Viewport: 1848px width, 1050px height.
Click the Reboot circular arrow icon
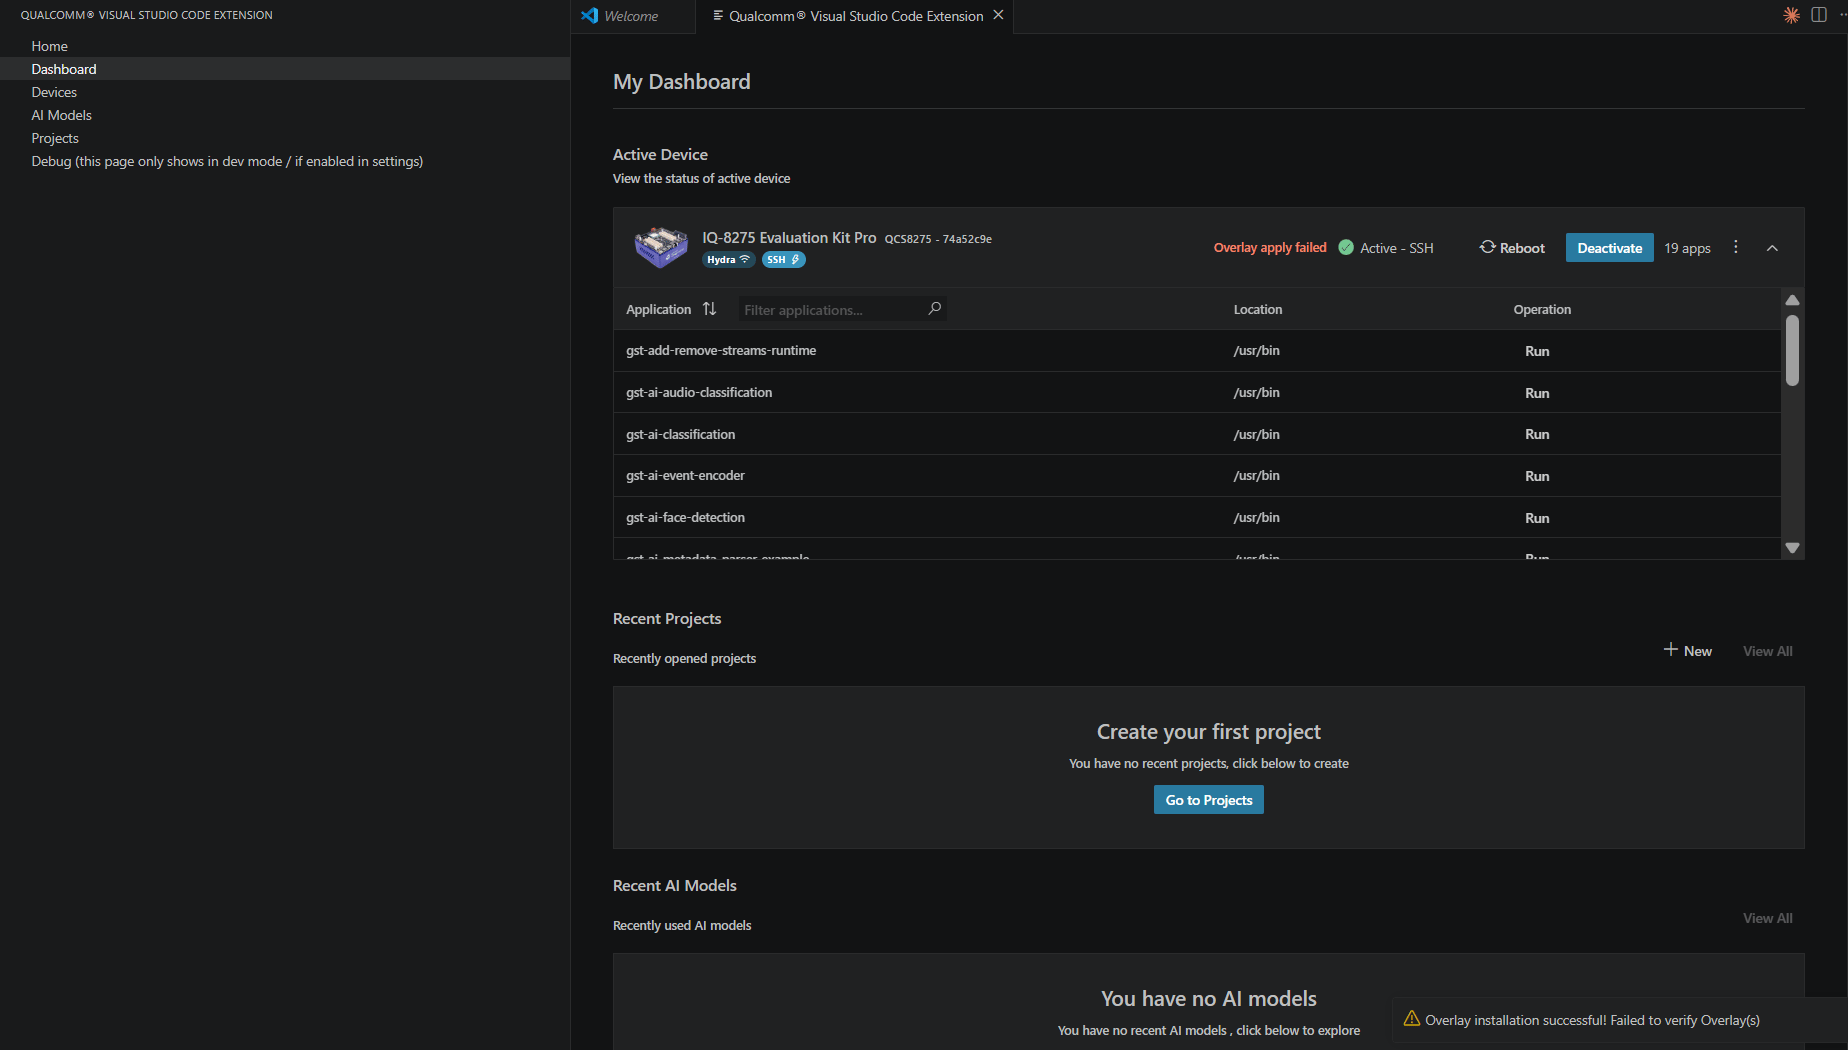[1487, 247]
